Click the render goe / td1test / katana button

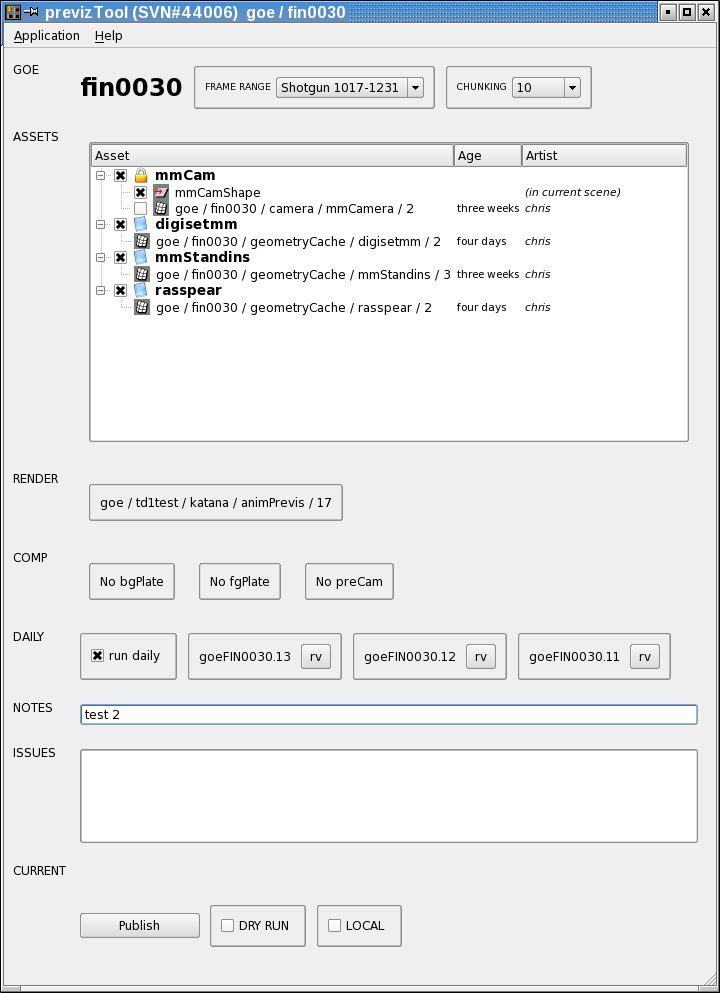(x=216, y=503)
